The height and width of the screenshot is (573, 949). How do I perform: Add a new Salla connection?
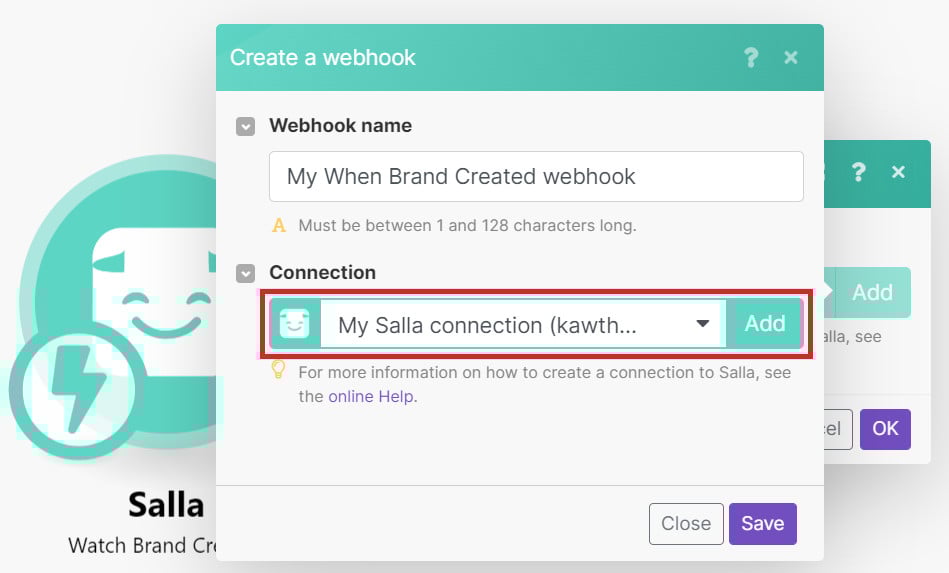click(764, 324)
